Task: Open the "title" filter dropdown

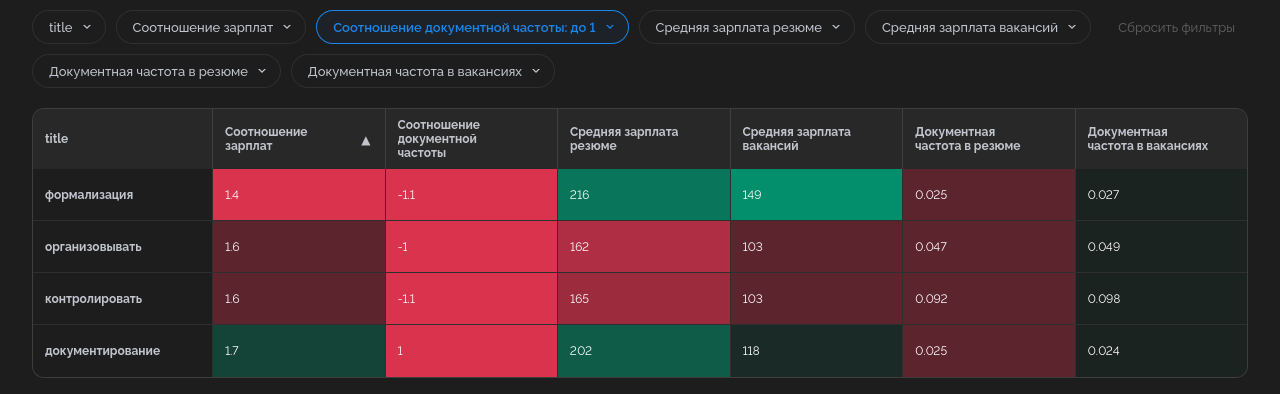Action: pos(69,27)
